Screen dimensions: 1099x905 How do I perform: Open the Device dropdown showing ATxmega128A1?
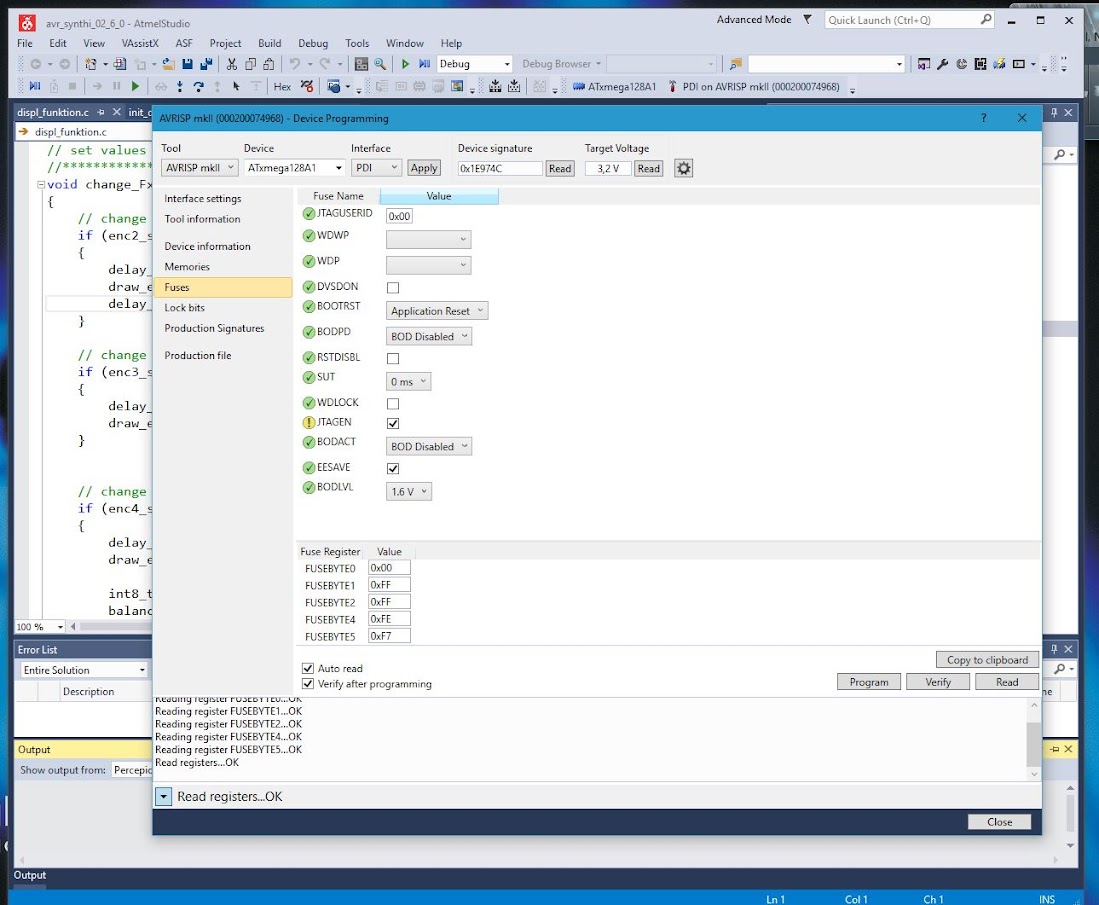294,168
